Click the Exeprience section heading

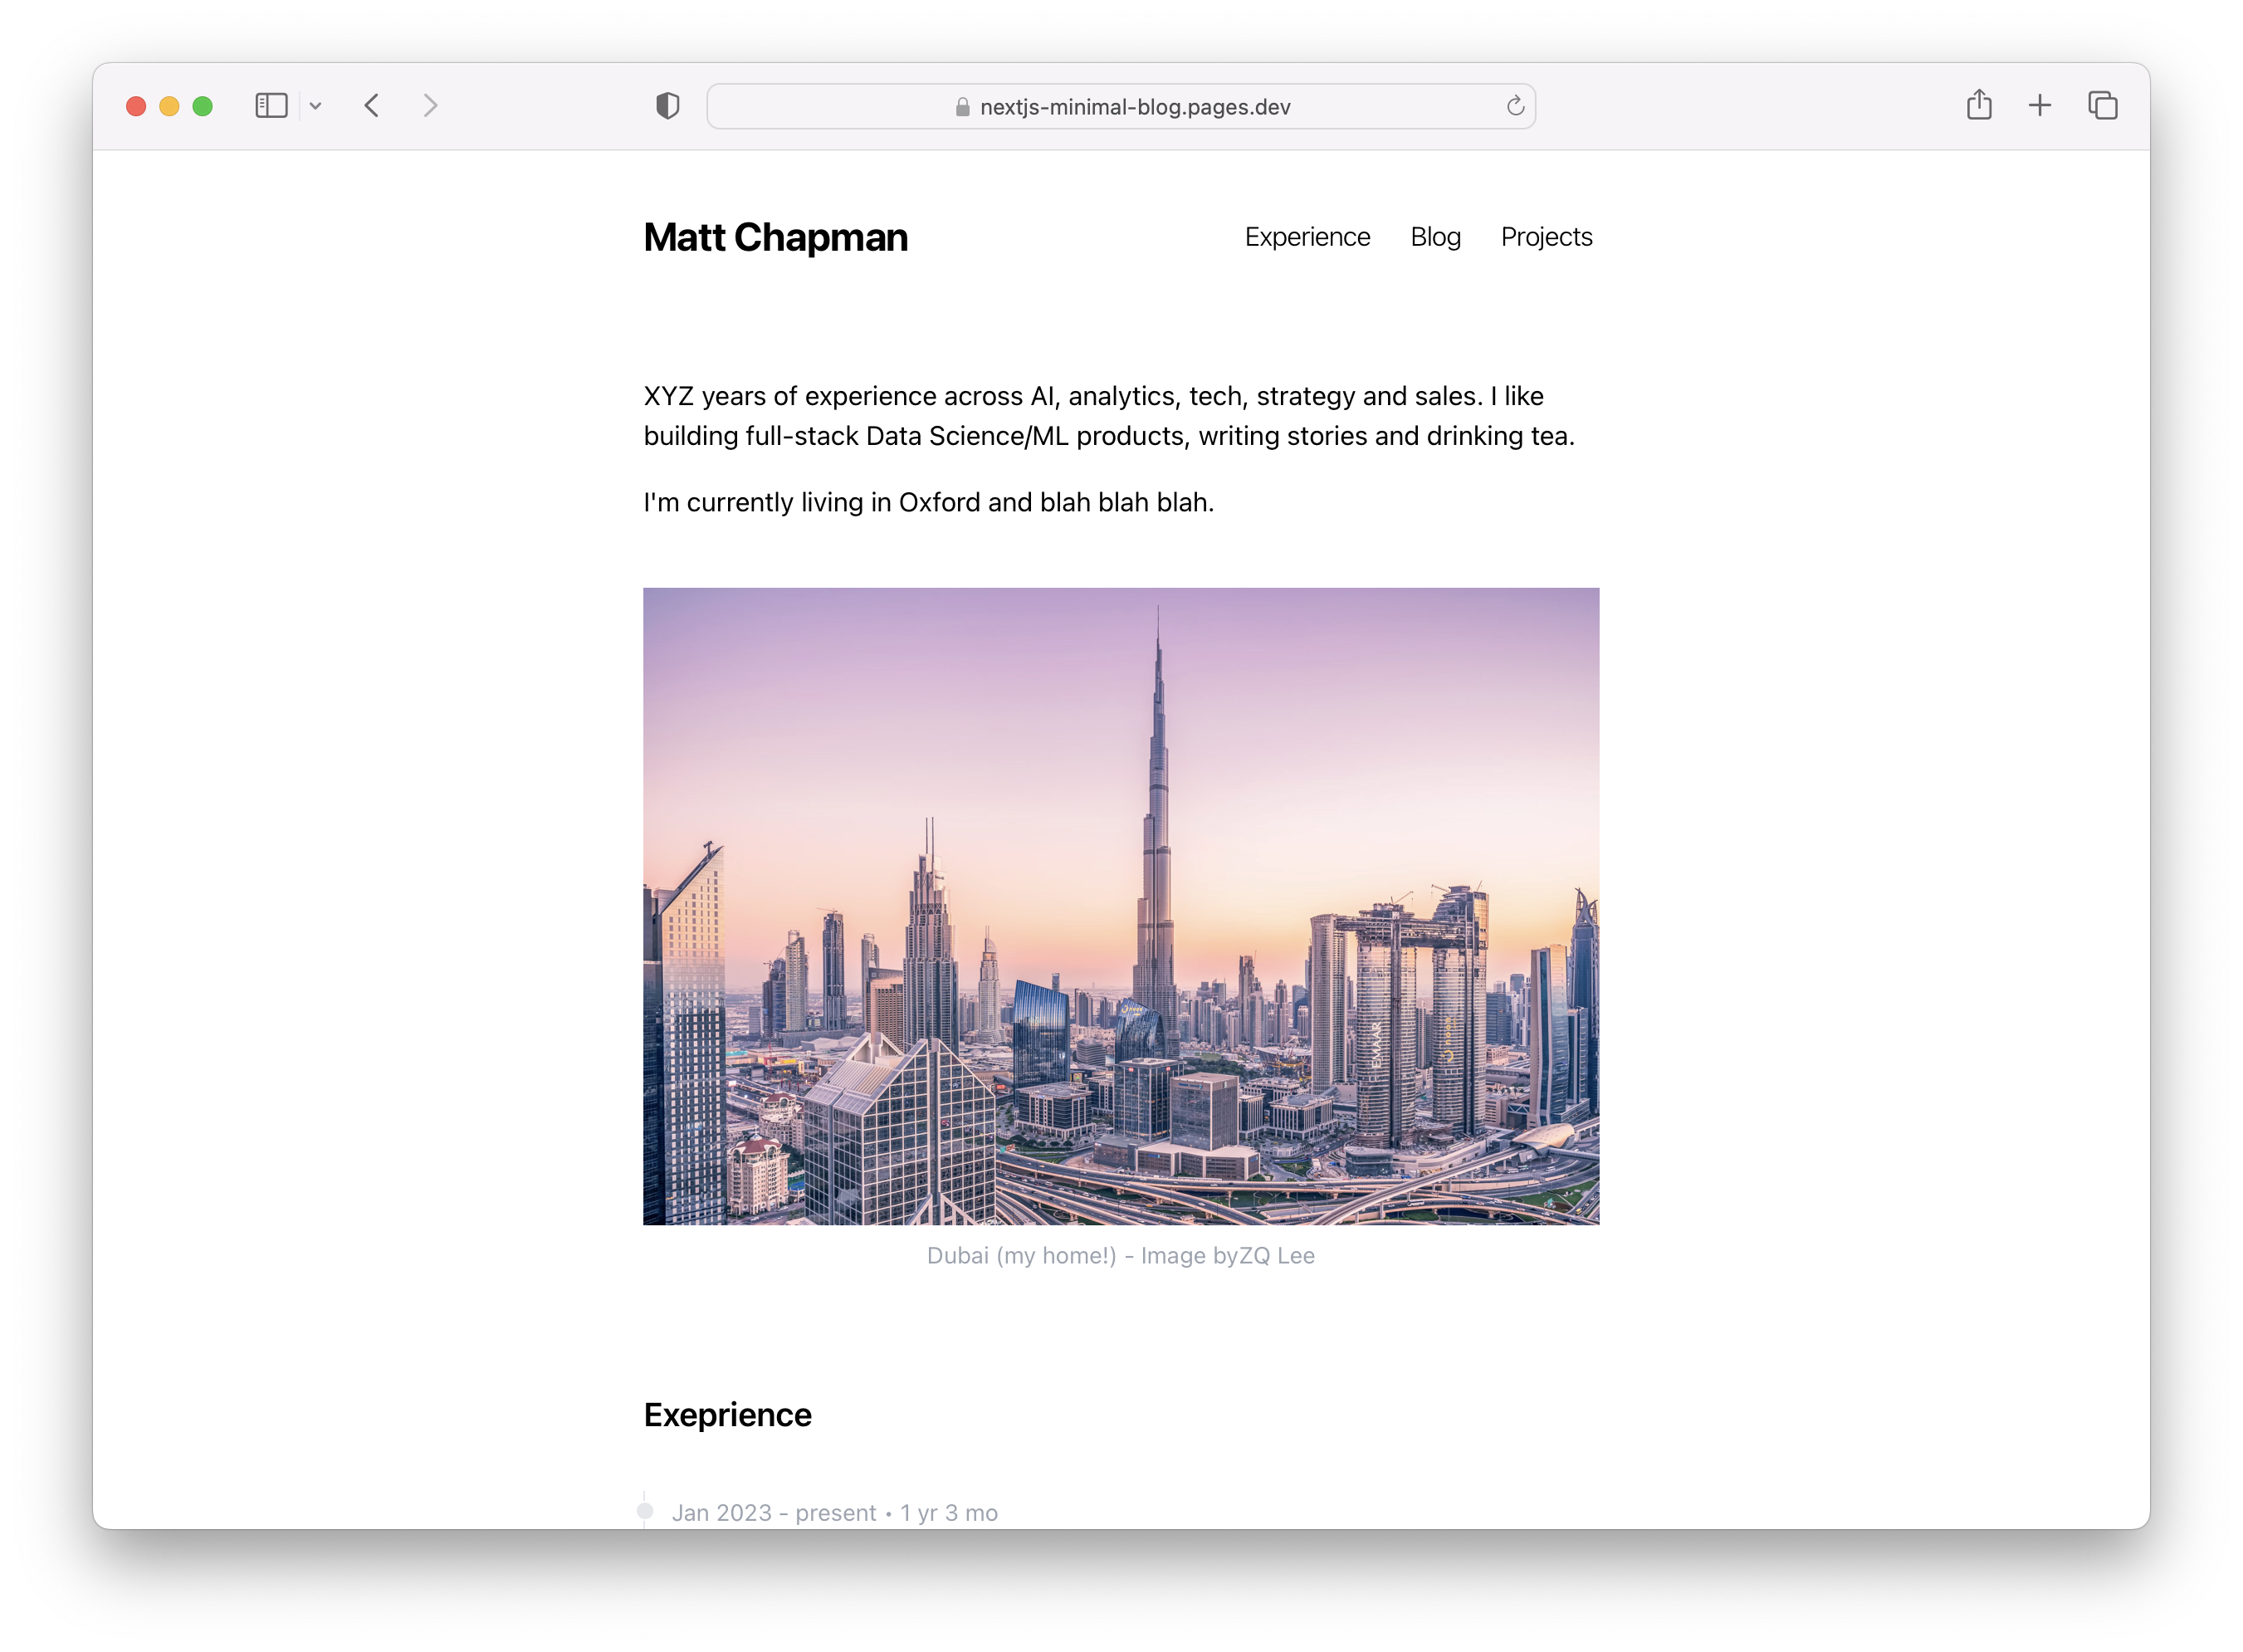728,1415
